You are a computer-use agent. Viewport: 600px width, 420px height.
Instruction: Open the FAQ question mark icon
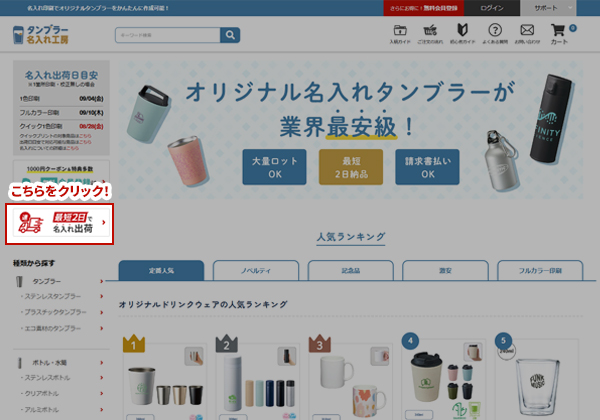[x=495, y=30]
